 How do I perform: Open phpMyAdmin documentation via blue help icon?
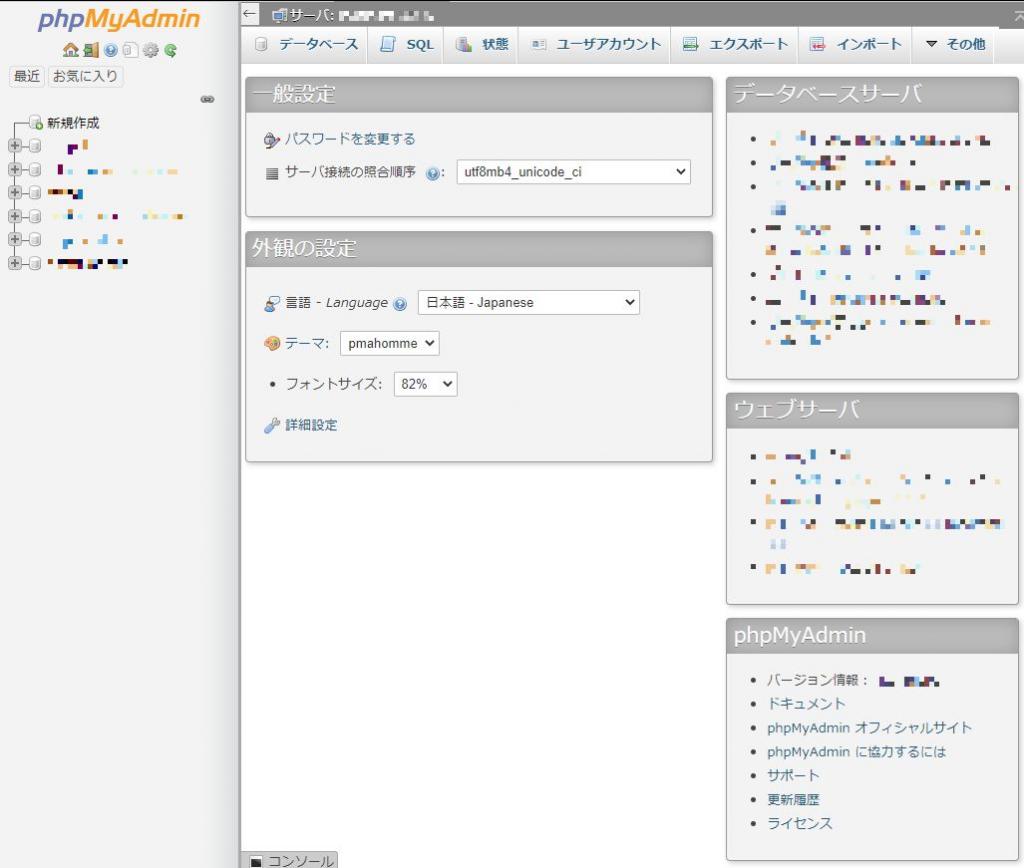pos(111,50)
